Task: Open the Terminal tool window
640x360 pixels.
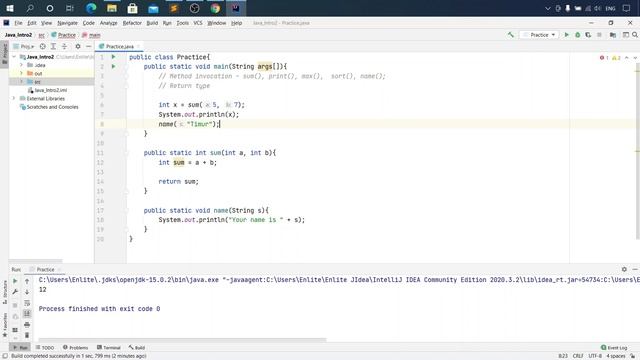Action: click(109, 347)
